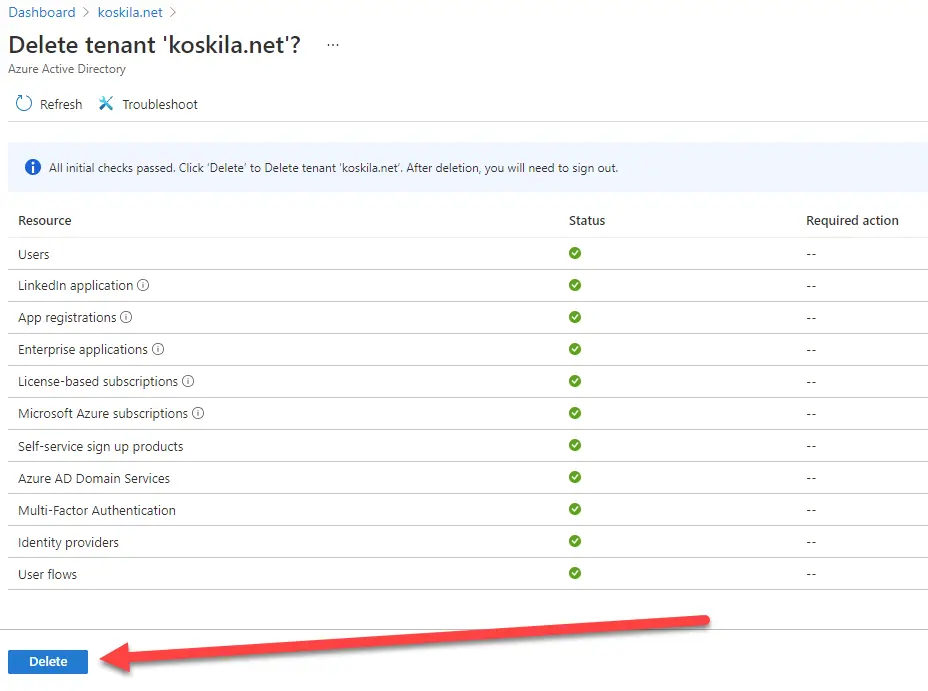Click the Azure AD Domain Services row

pyautogui.click(x=94, y=478)
